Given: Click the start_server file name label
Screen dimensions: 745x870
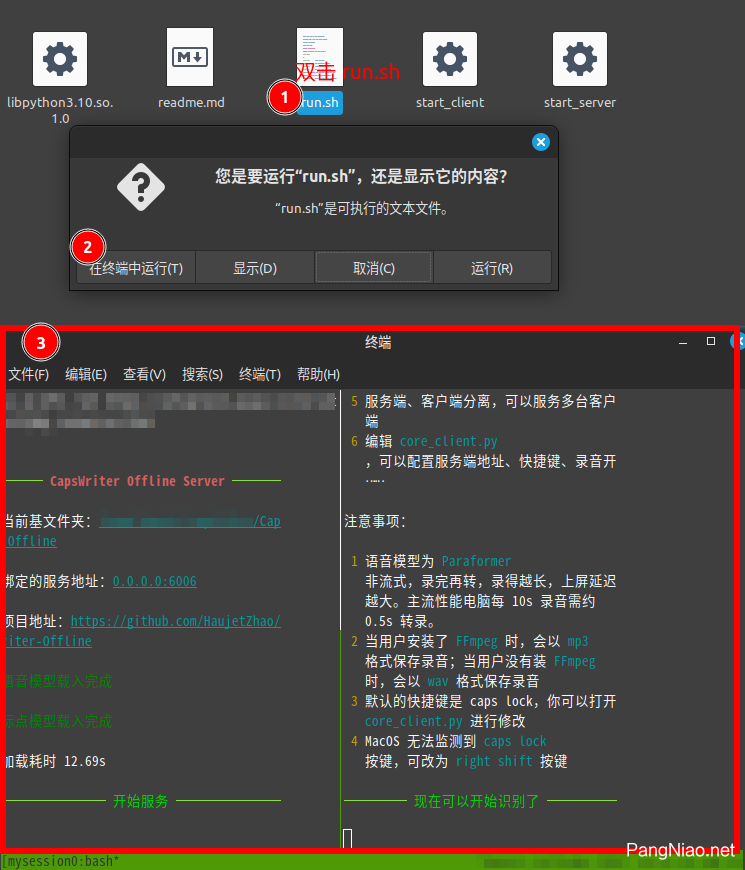Looking at the screenshot, I should [580, 103].
